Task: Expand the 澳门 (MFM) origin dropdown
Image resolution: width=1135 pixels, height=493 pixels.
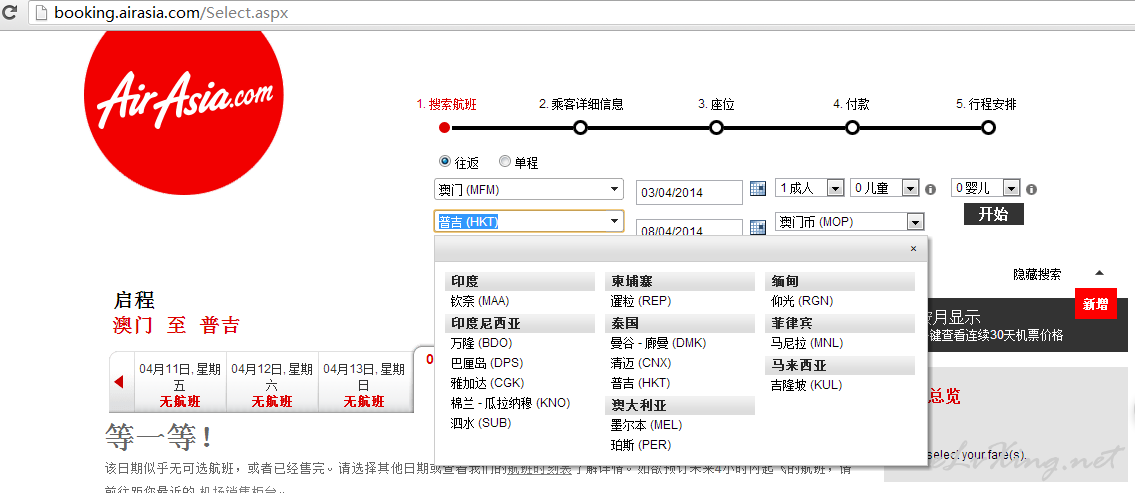Action: pos(528,189)
